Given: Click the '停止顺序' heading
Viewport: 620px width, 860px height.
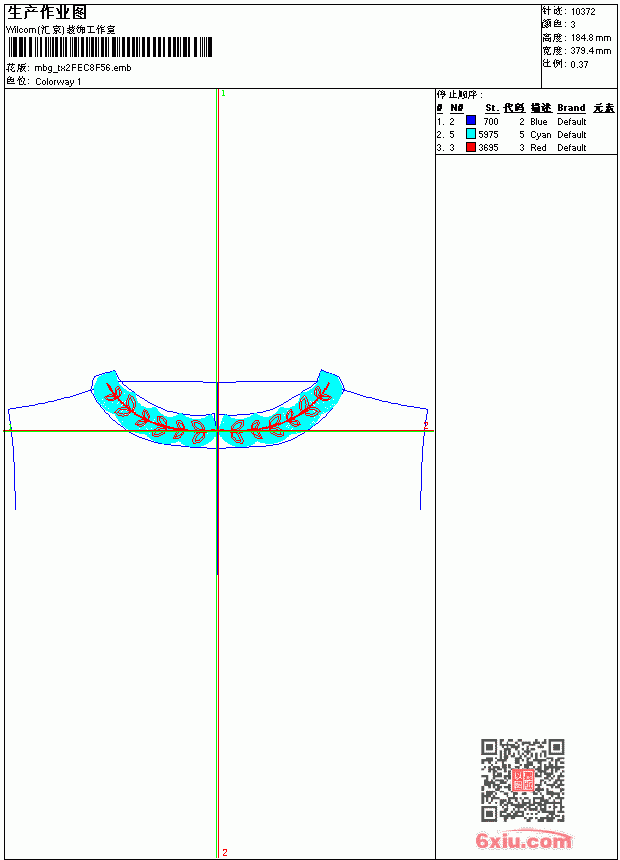Looking at the screenshot, I should point(460,95).
